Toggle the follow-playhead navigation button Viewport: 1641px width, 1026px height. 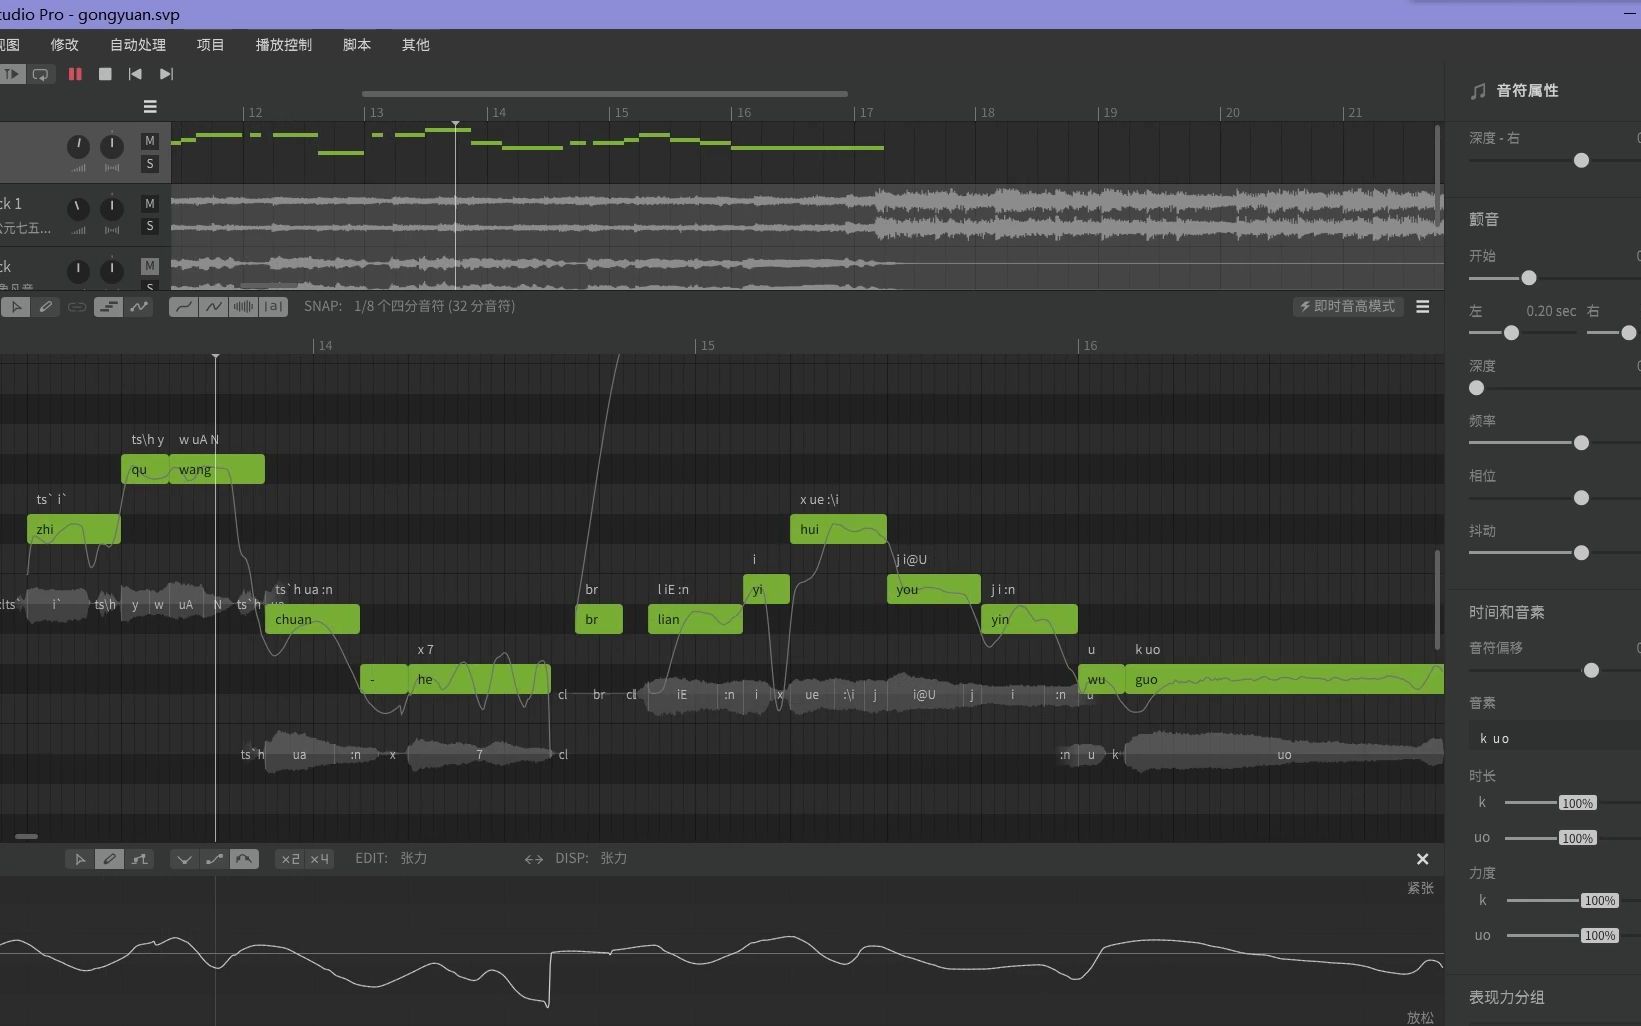(12, 74)
